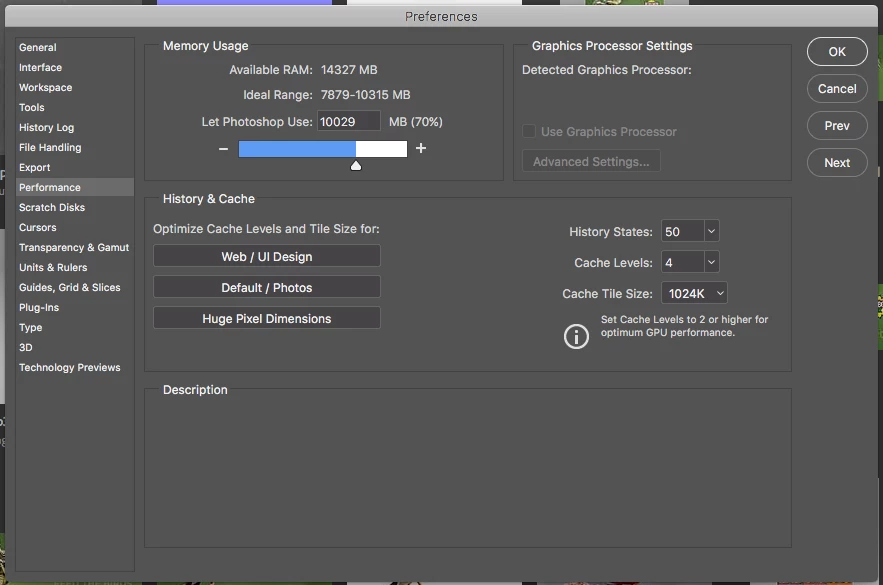This screenshot has width=883, height=585.
Task: Select General preferences category
Action: pyautogui.click(x=75, y=47)
